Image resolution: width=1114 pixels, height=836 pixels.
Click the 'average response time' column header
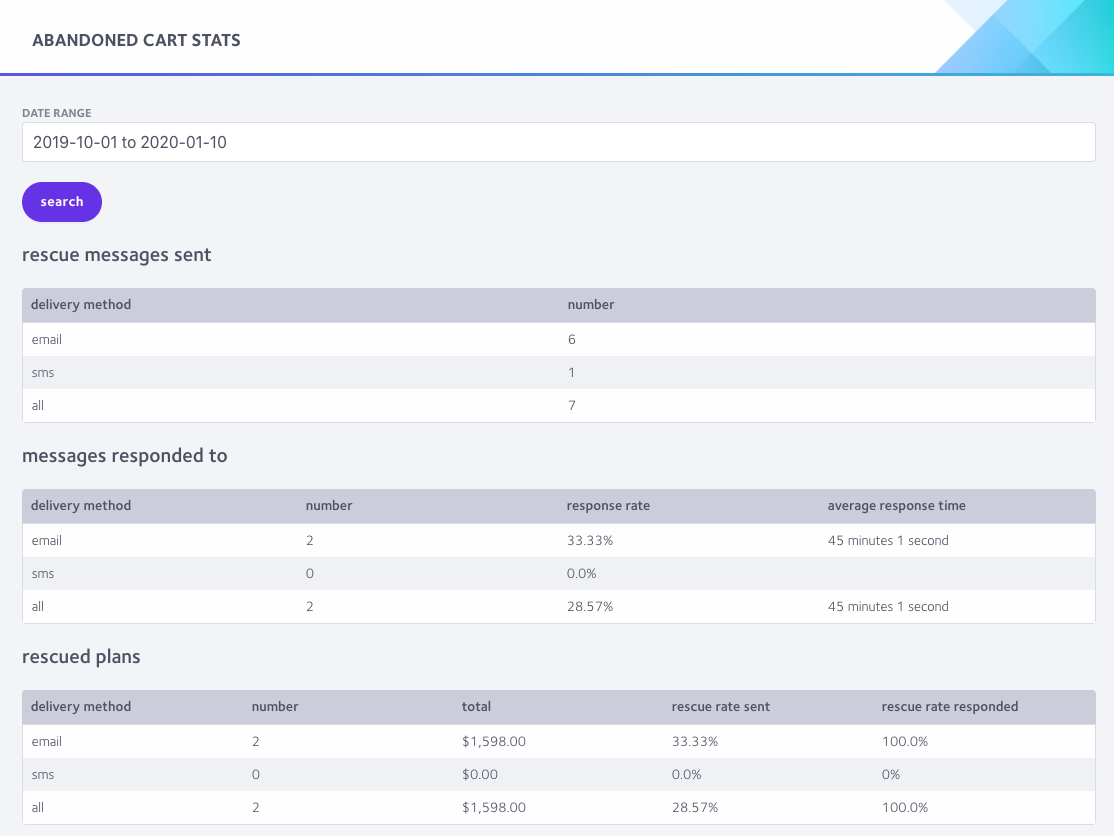(x=897, y=506)
